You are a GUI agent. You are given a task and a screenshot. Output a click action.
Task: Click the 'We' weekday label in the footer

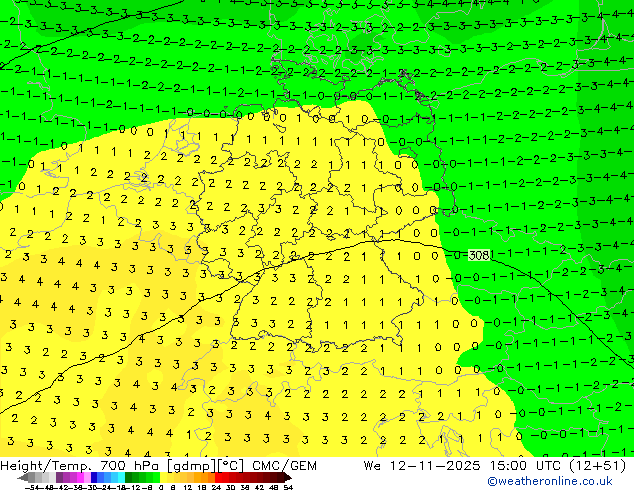tap(372, 466)
